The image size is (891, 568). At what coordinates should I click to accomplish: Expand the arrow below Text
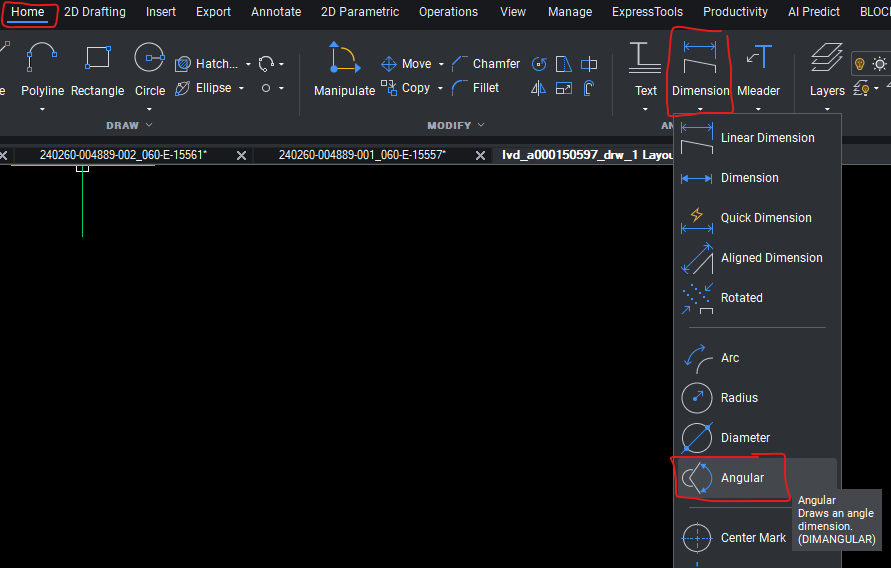pos(645,109)
